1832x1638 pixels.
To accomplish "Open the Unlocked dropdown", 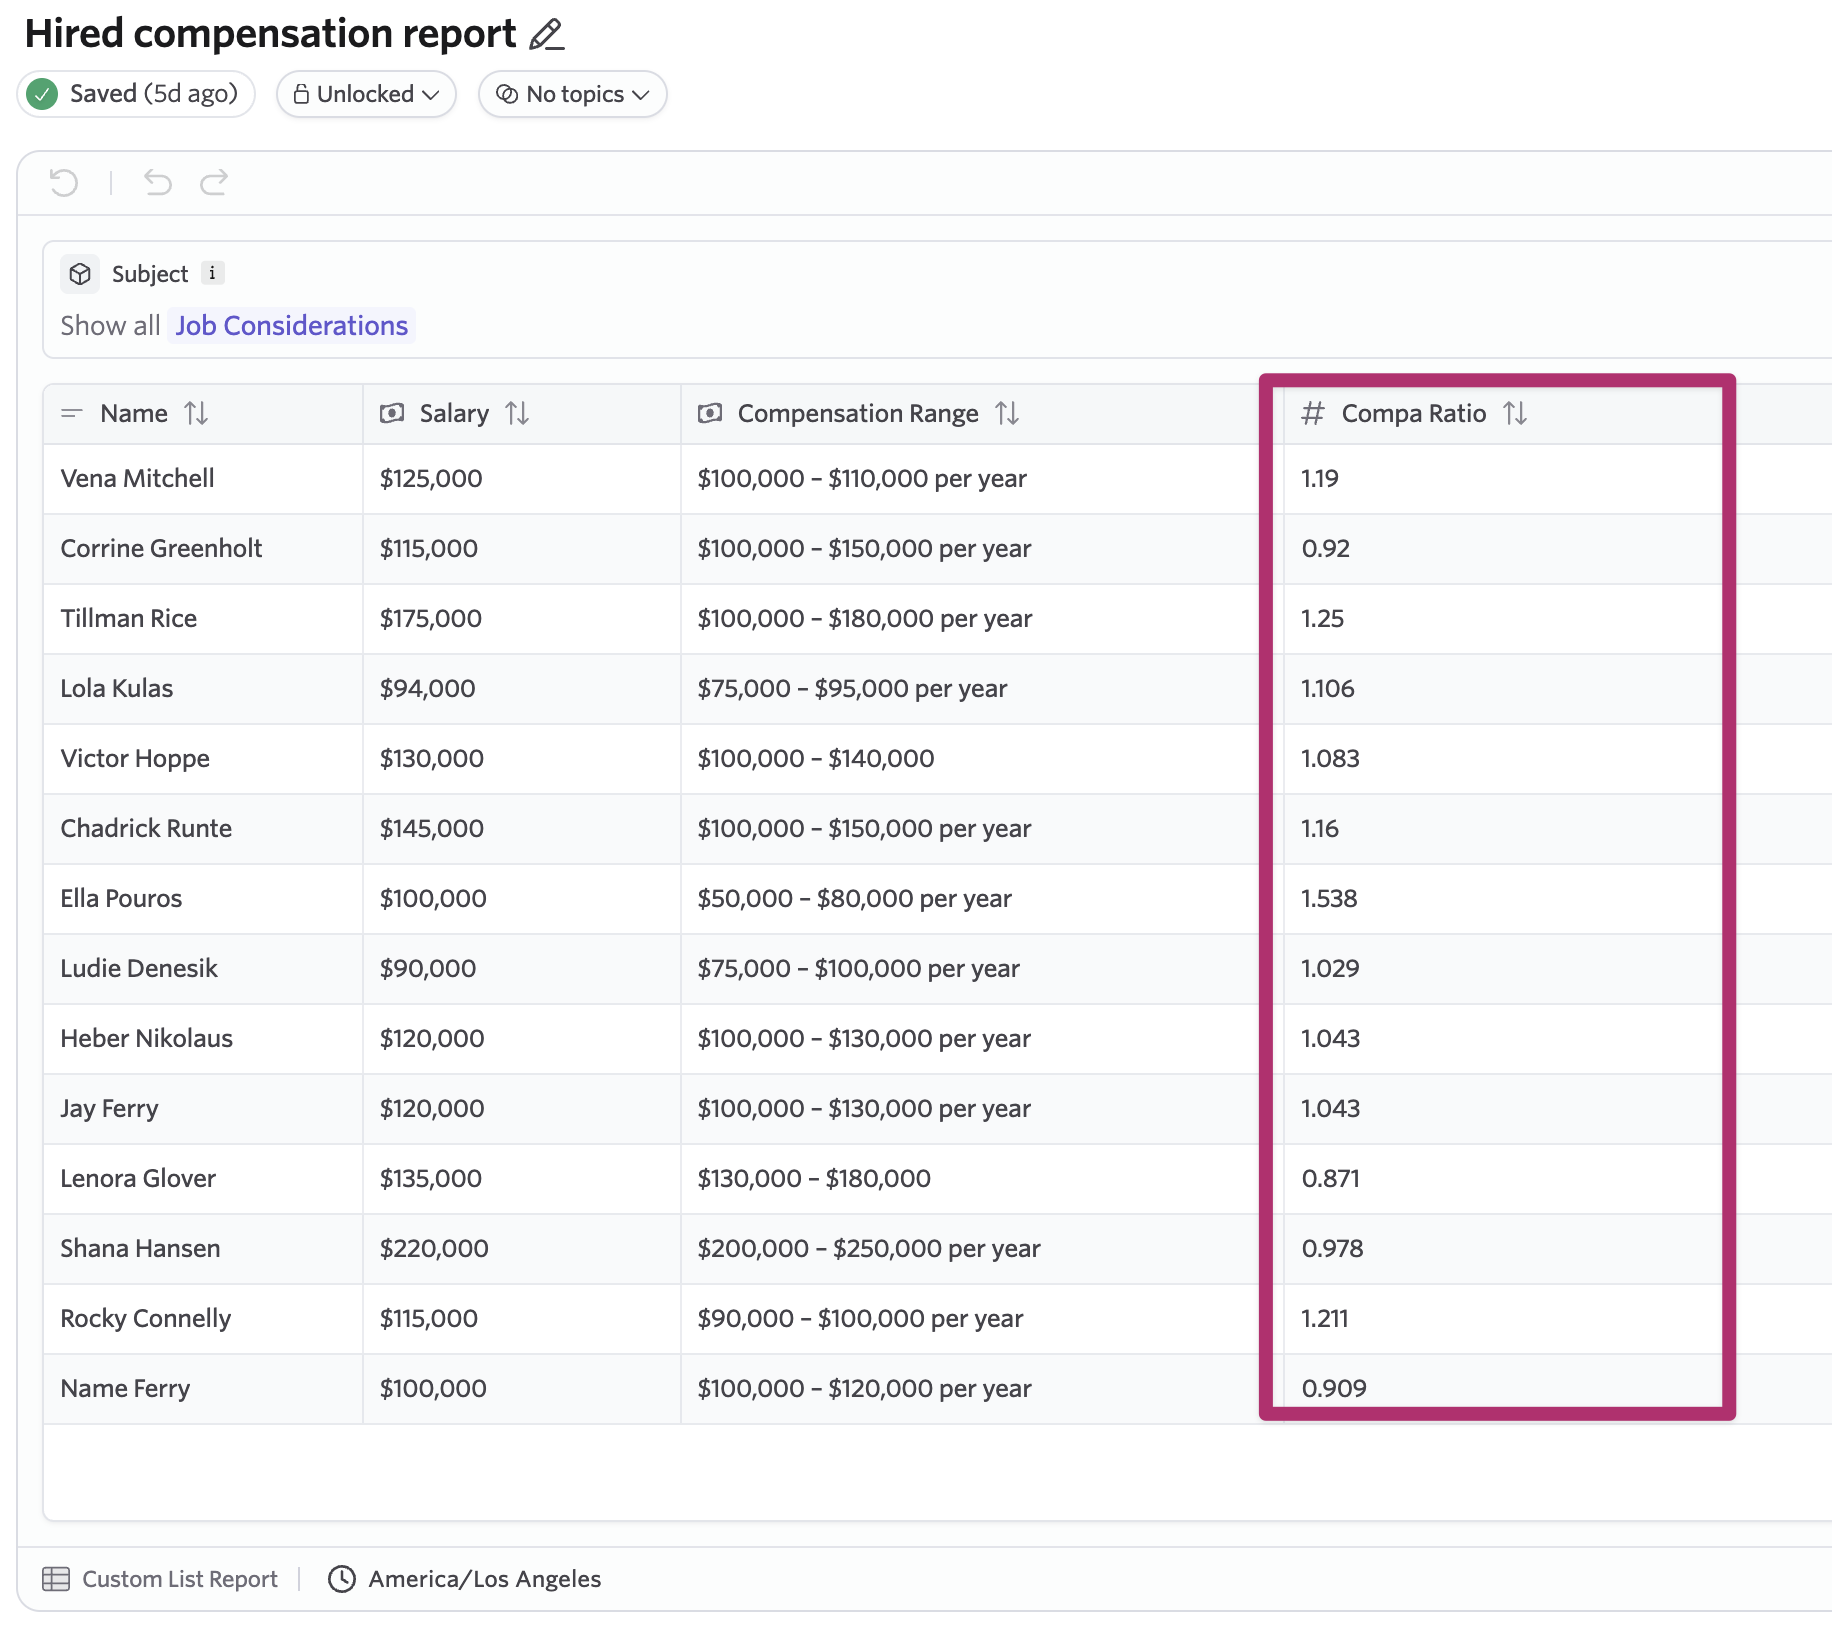I will pyautogui.click(x=366, y=94).
